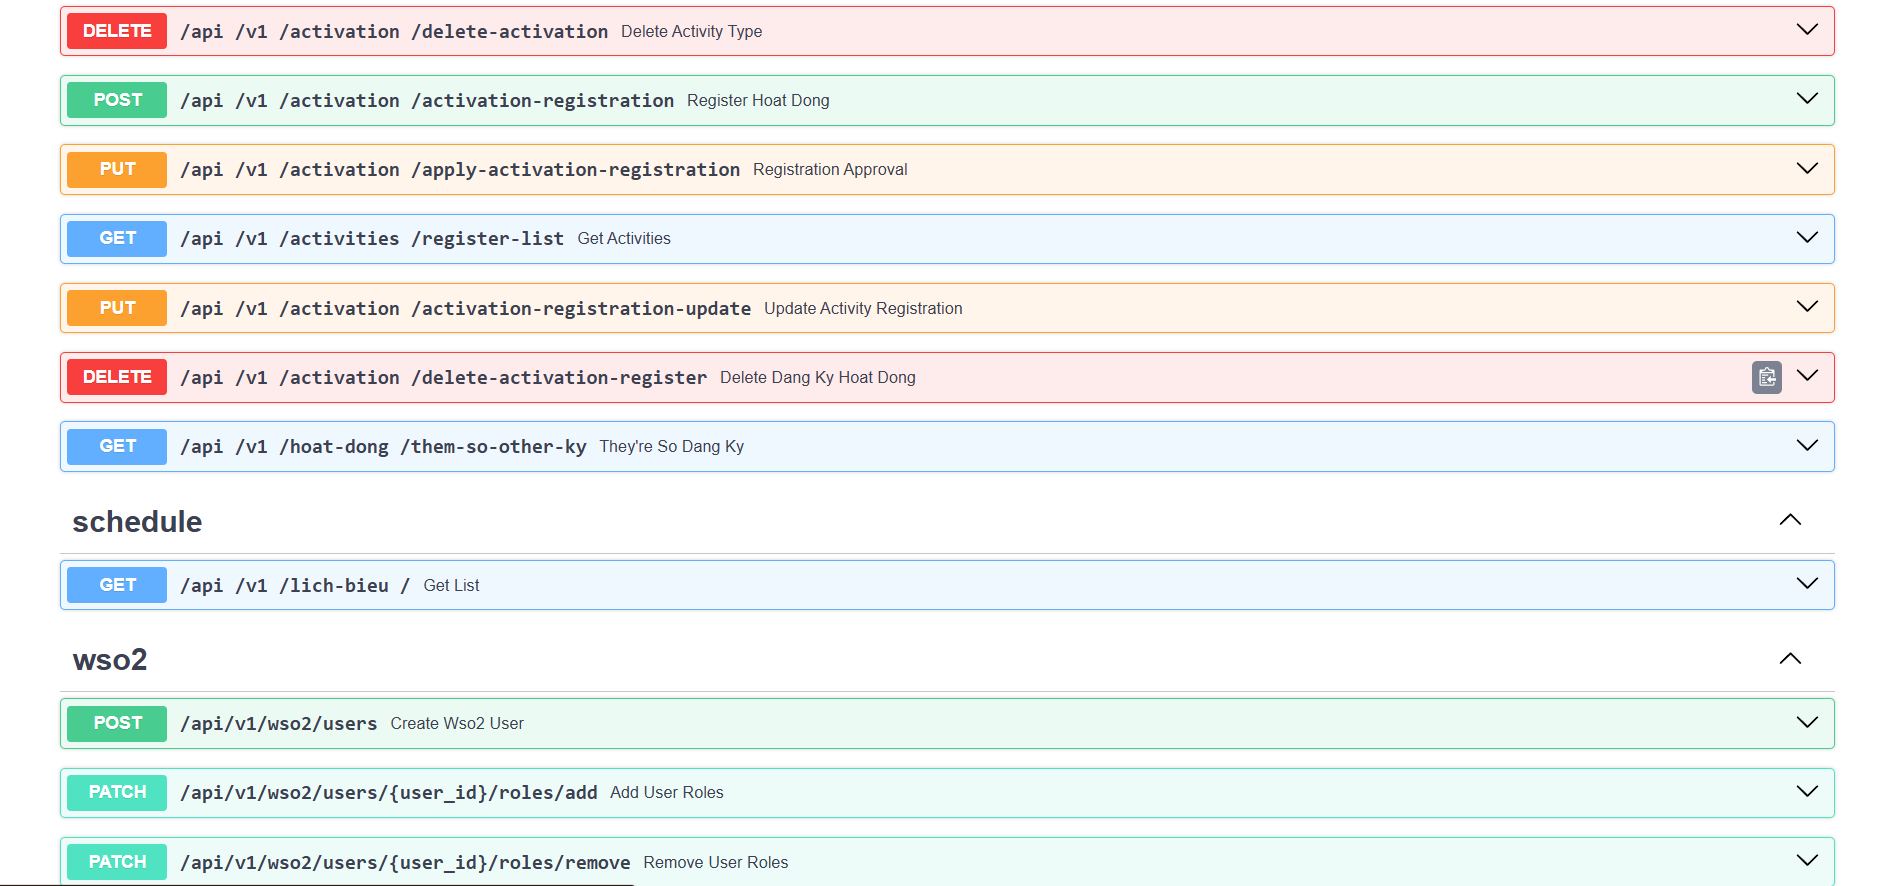This screenshot has height=886, width=1896.
Task: Open /delete-activation-register path link
Action: pyautogui.click(x=444, y=377)
